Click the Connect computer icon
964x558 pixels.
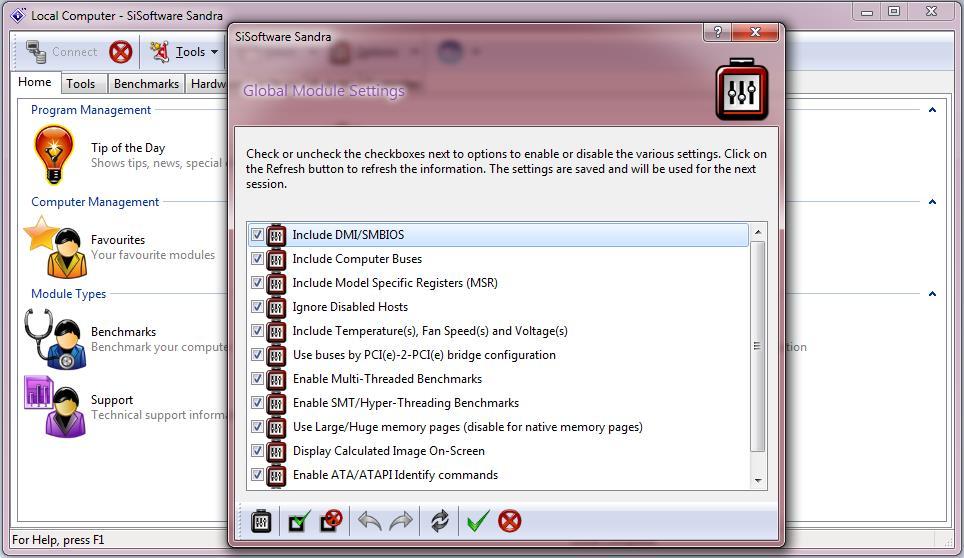tap(36, 52)
